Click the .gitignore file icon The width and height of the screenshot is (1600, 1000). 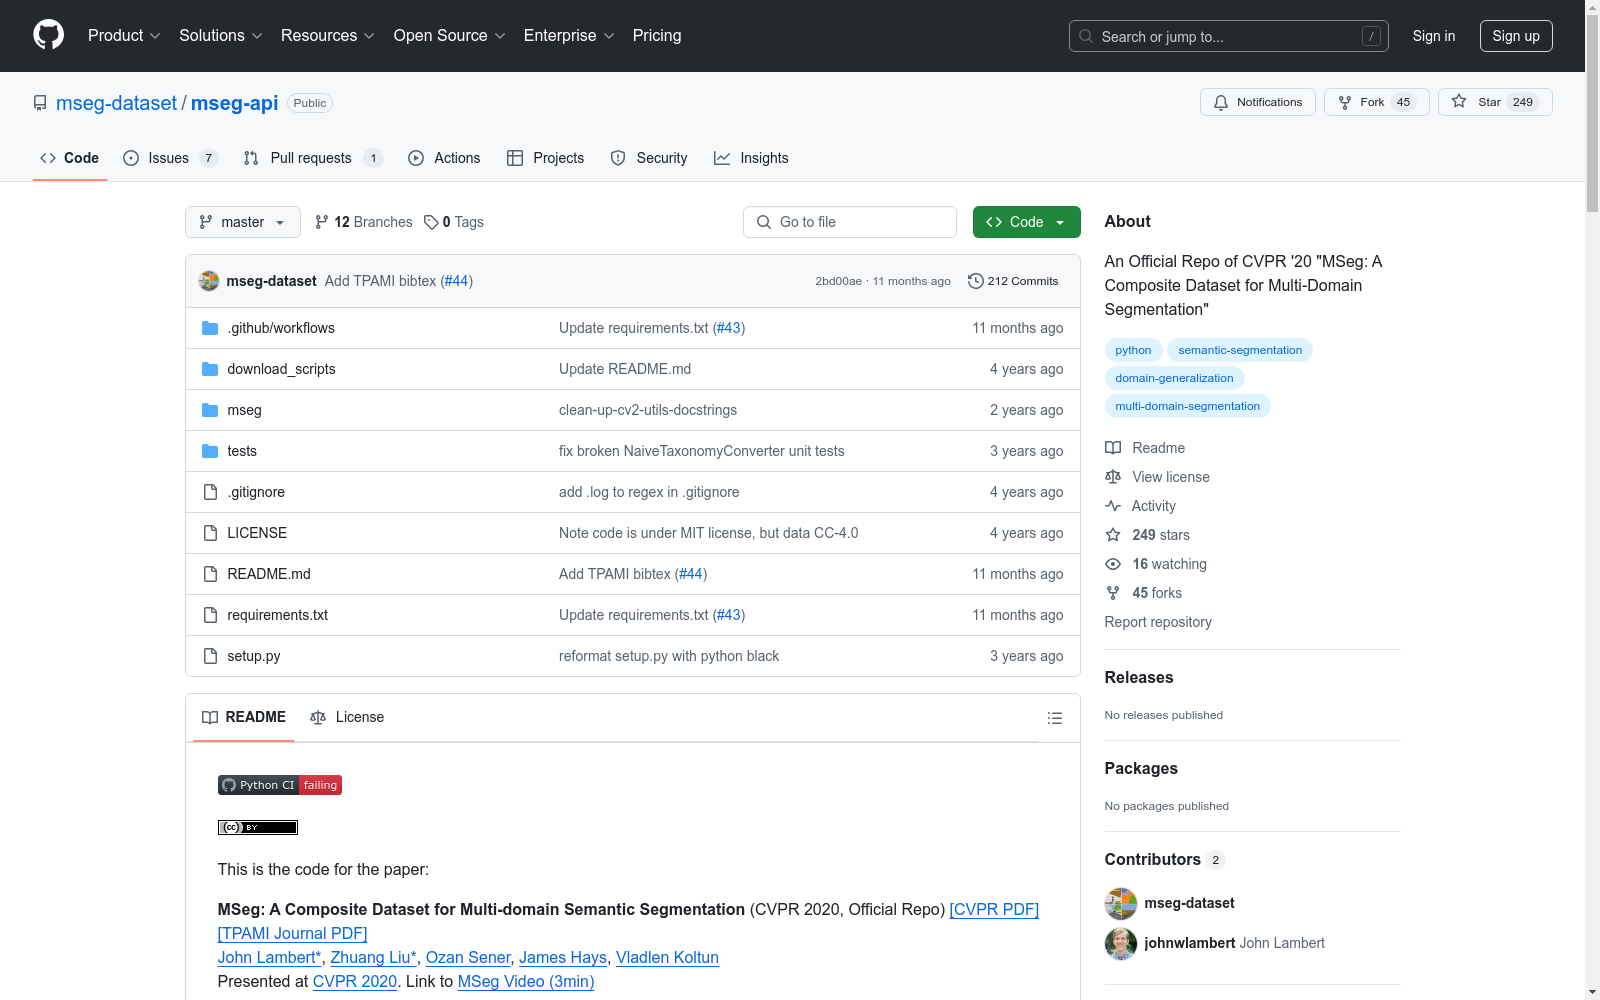click(210, 492)
